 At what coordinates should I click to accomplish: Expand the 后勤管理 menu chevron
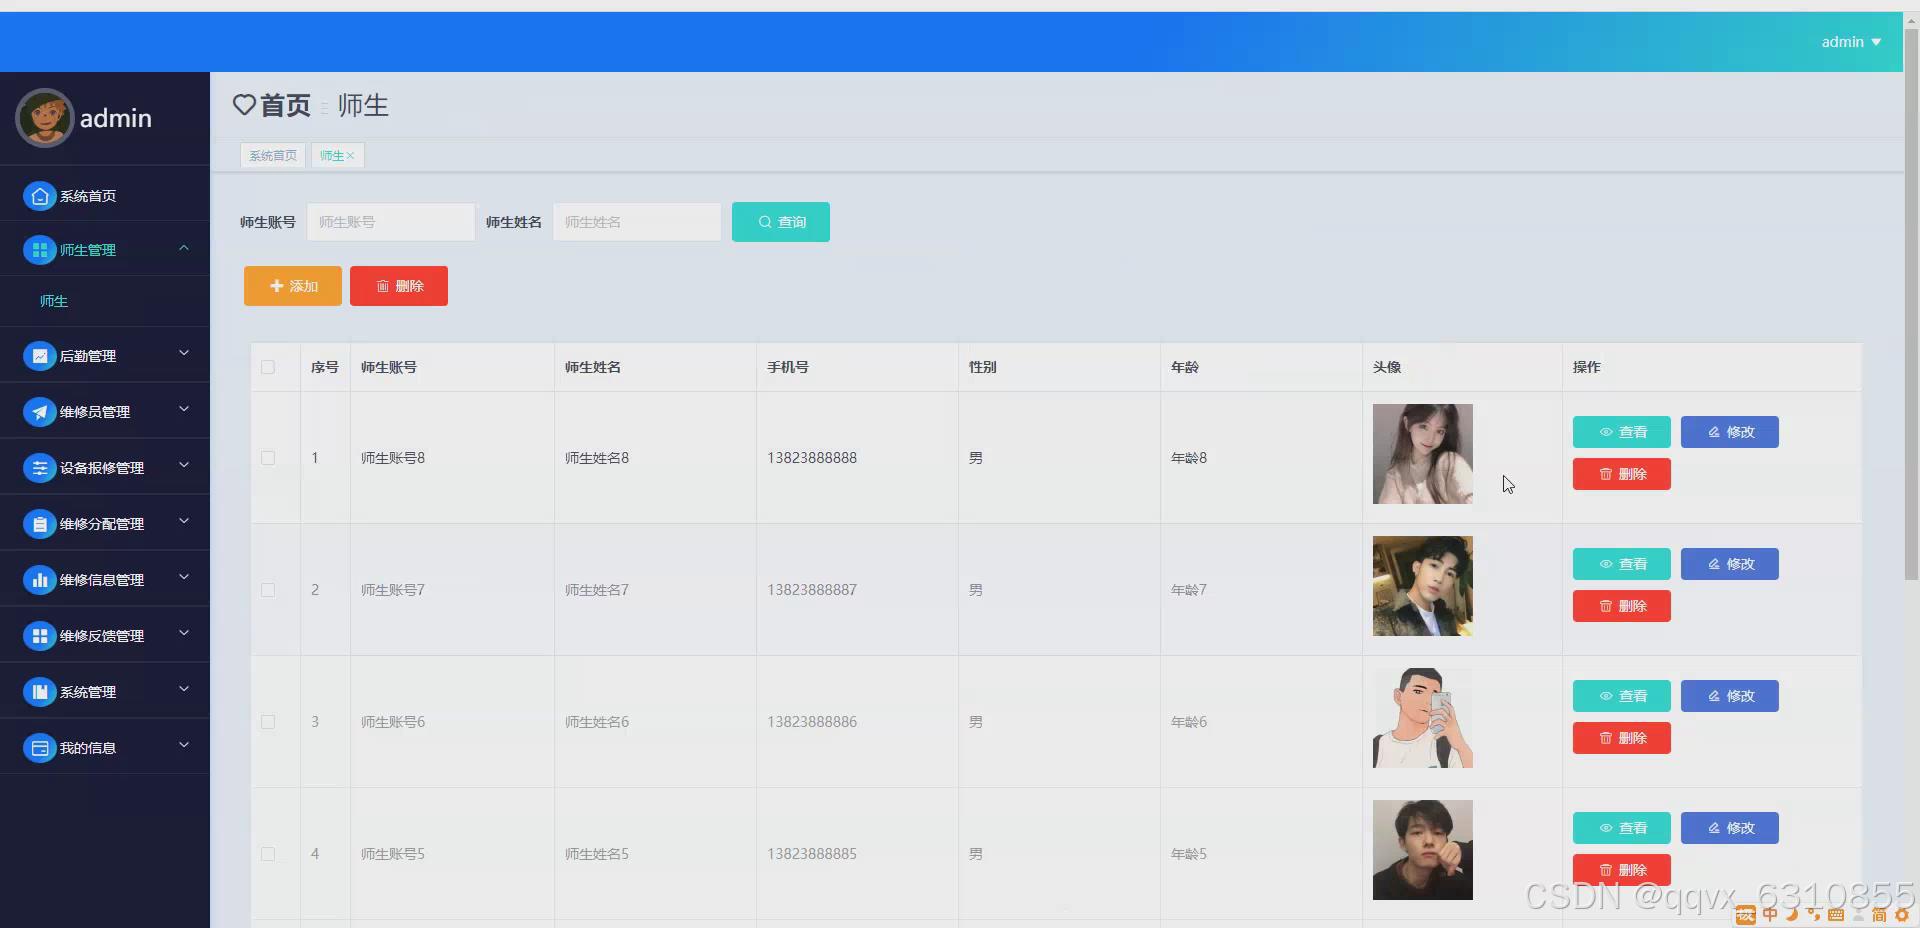[184, 353]
